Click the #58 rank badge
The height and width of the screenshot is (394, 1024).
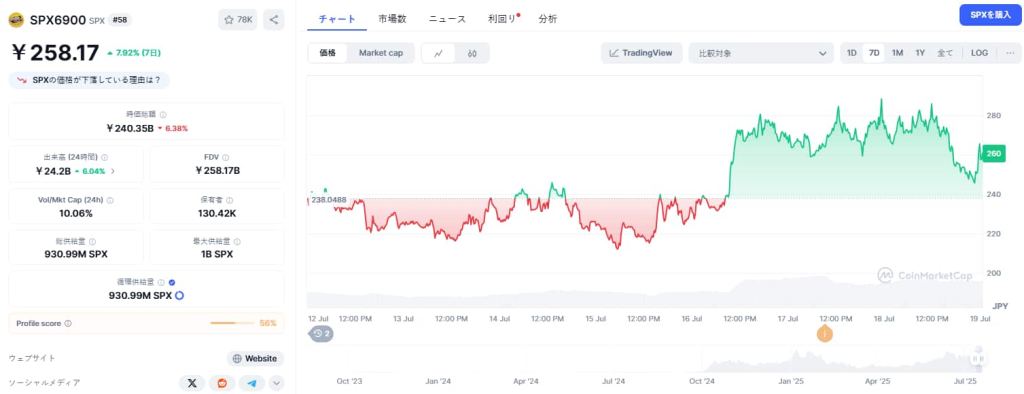[120, 20]
